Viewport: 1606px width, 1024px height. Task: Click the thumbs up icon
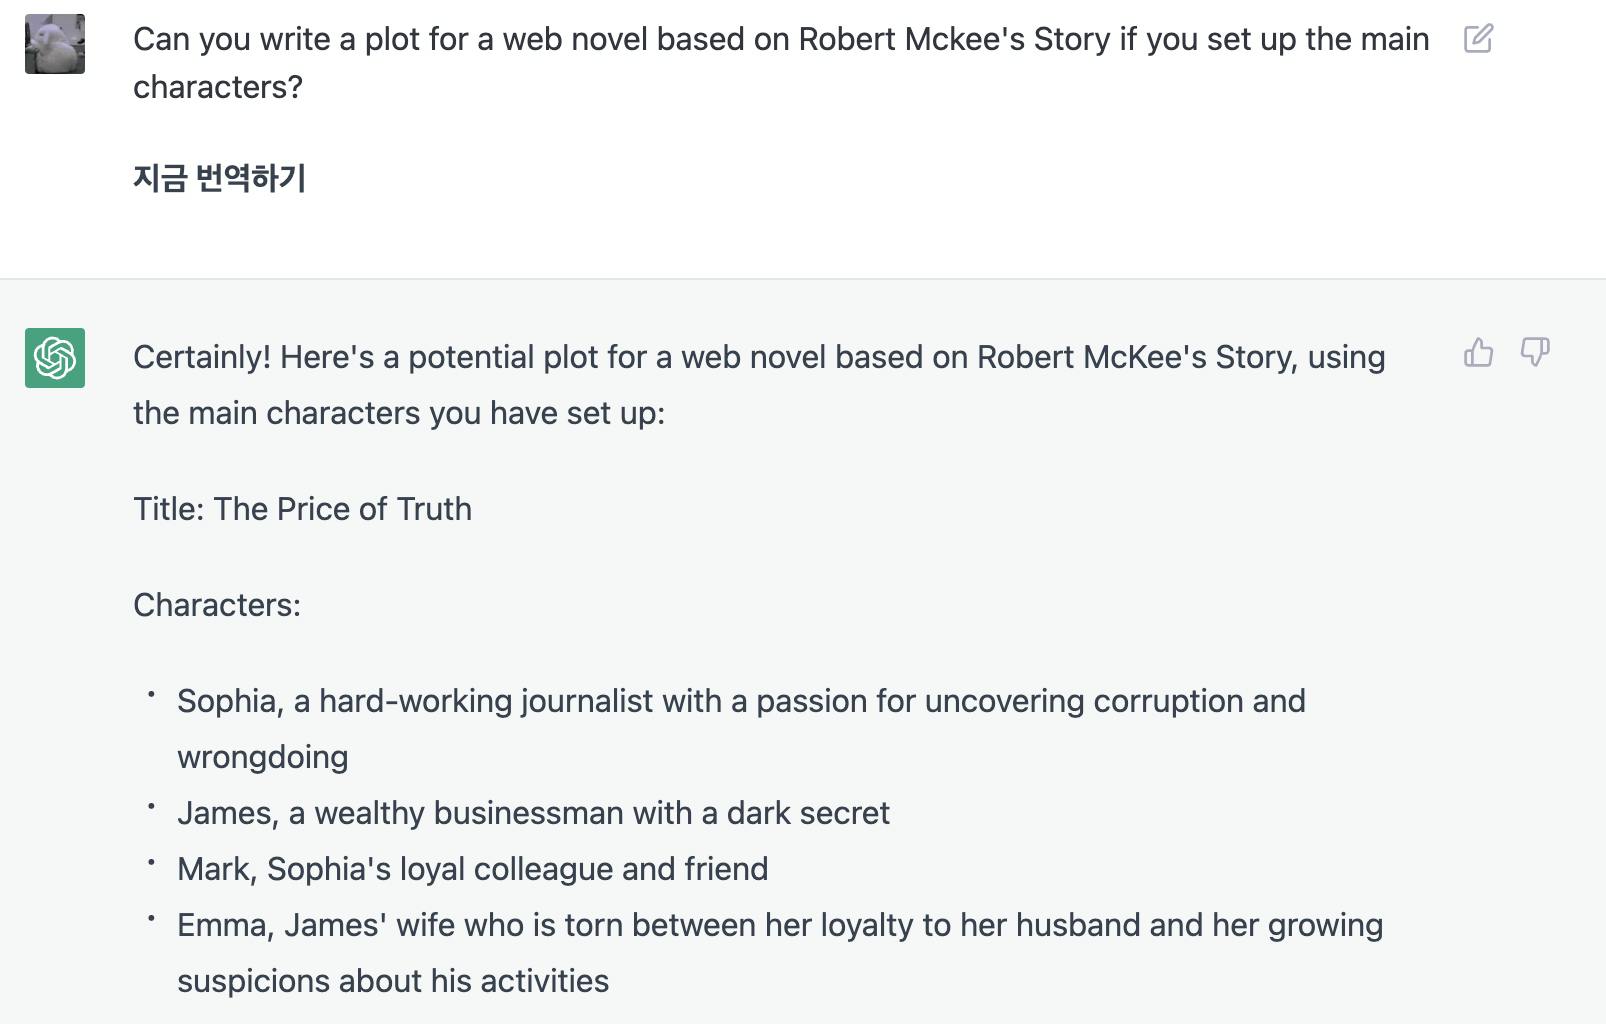tap(1478, 352)
